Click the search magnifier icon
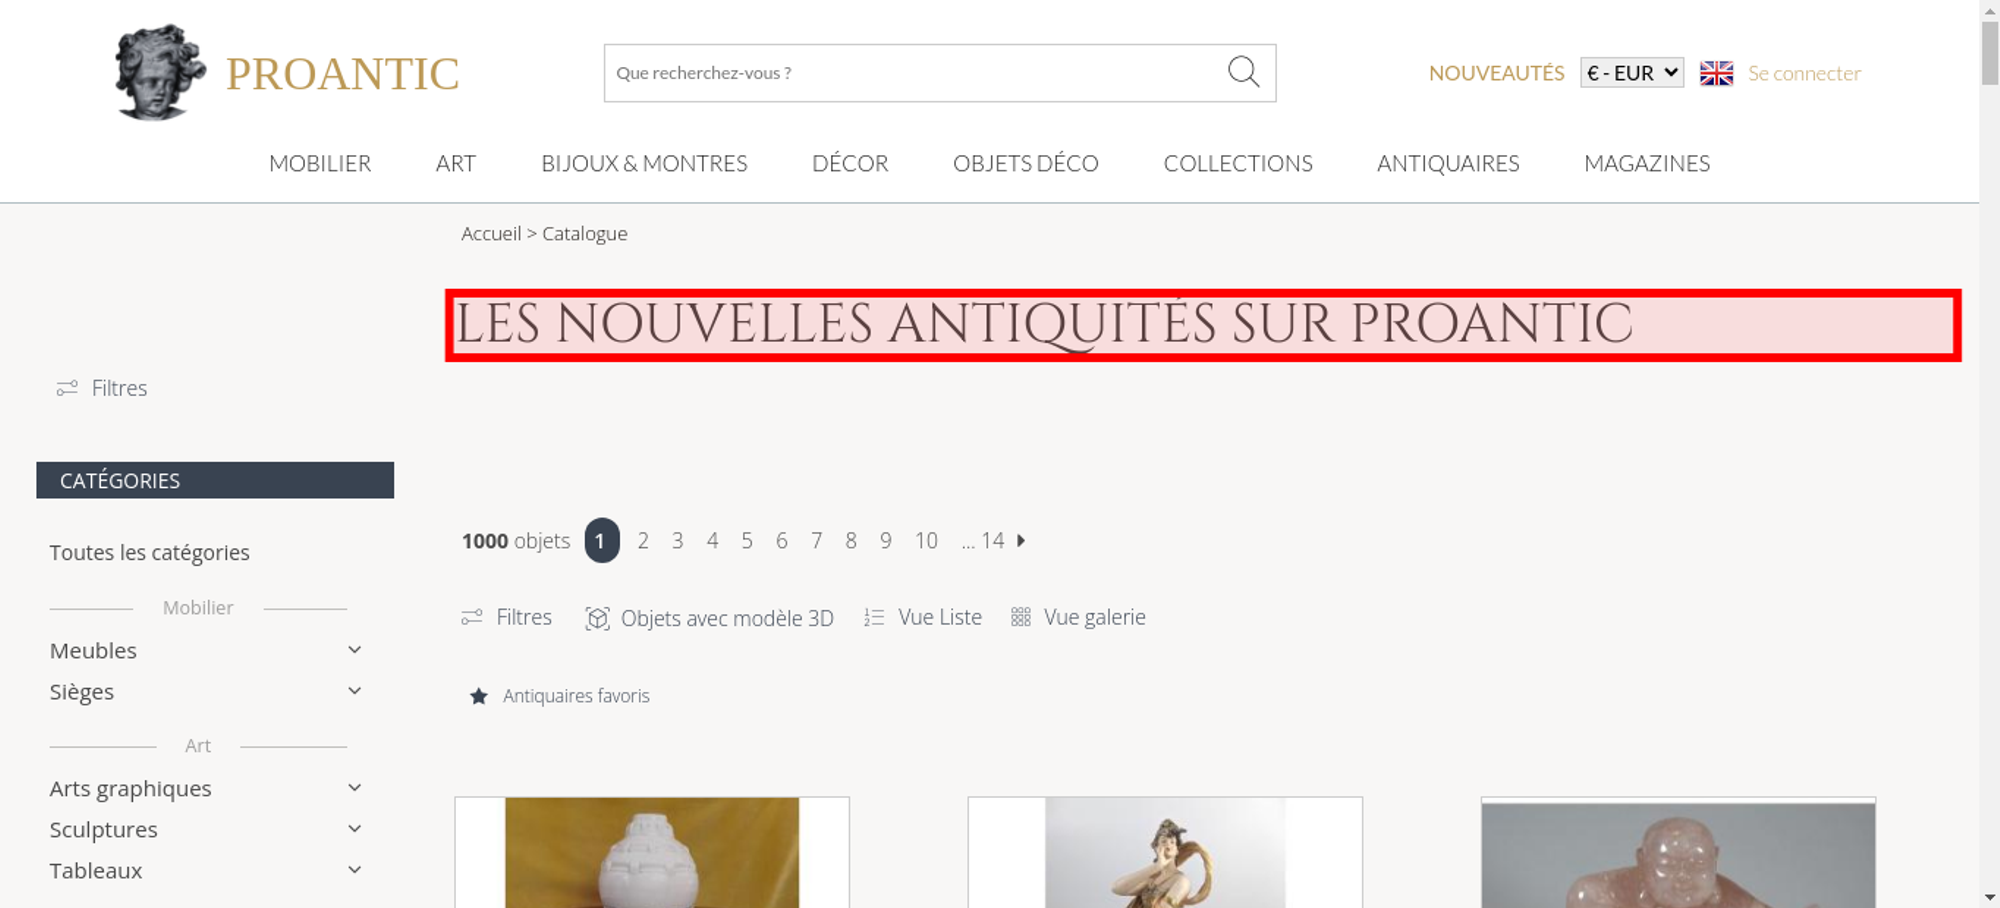The image size is (2000, 908). (x=1243, y=72)
